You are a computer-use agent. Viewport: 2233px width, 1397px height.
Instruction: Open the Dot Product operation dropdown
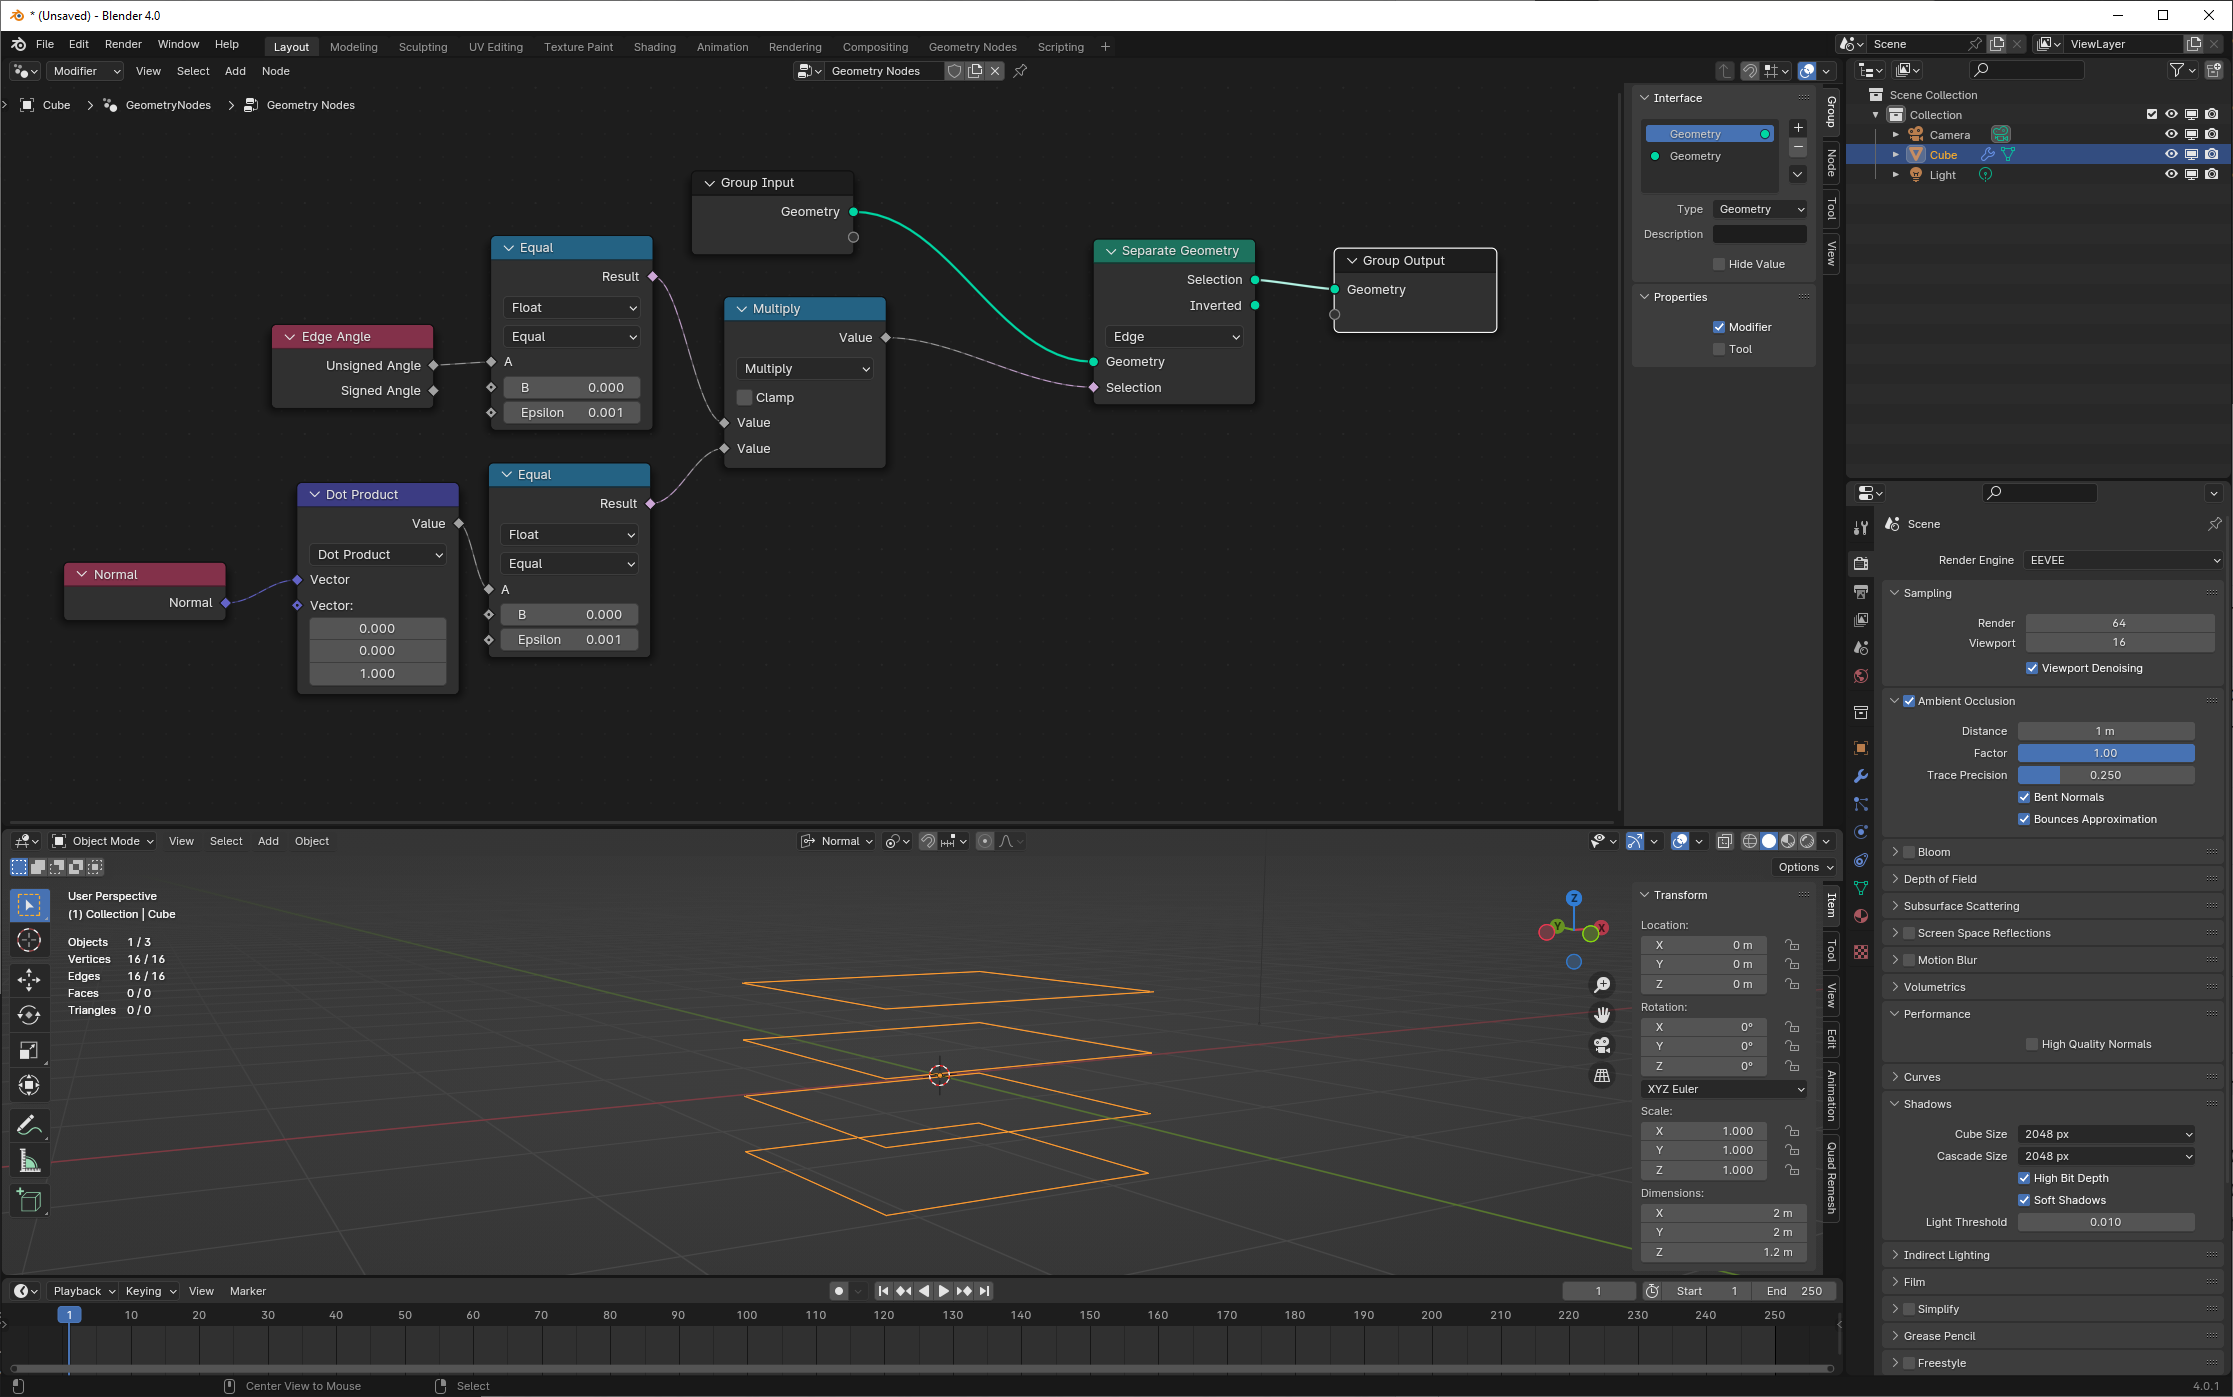[x=378, y=554]
